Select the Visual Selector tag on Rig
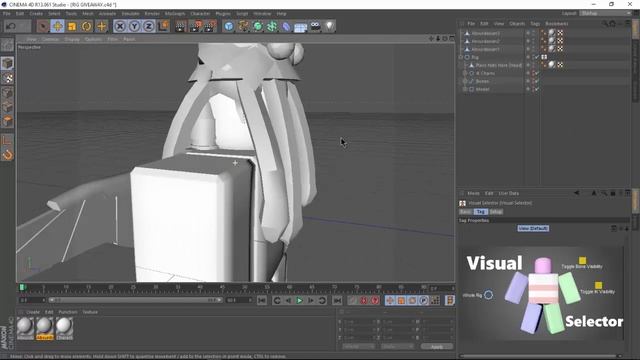640x360 pixels. coord(544,57)
